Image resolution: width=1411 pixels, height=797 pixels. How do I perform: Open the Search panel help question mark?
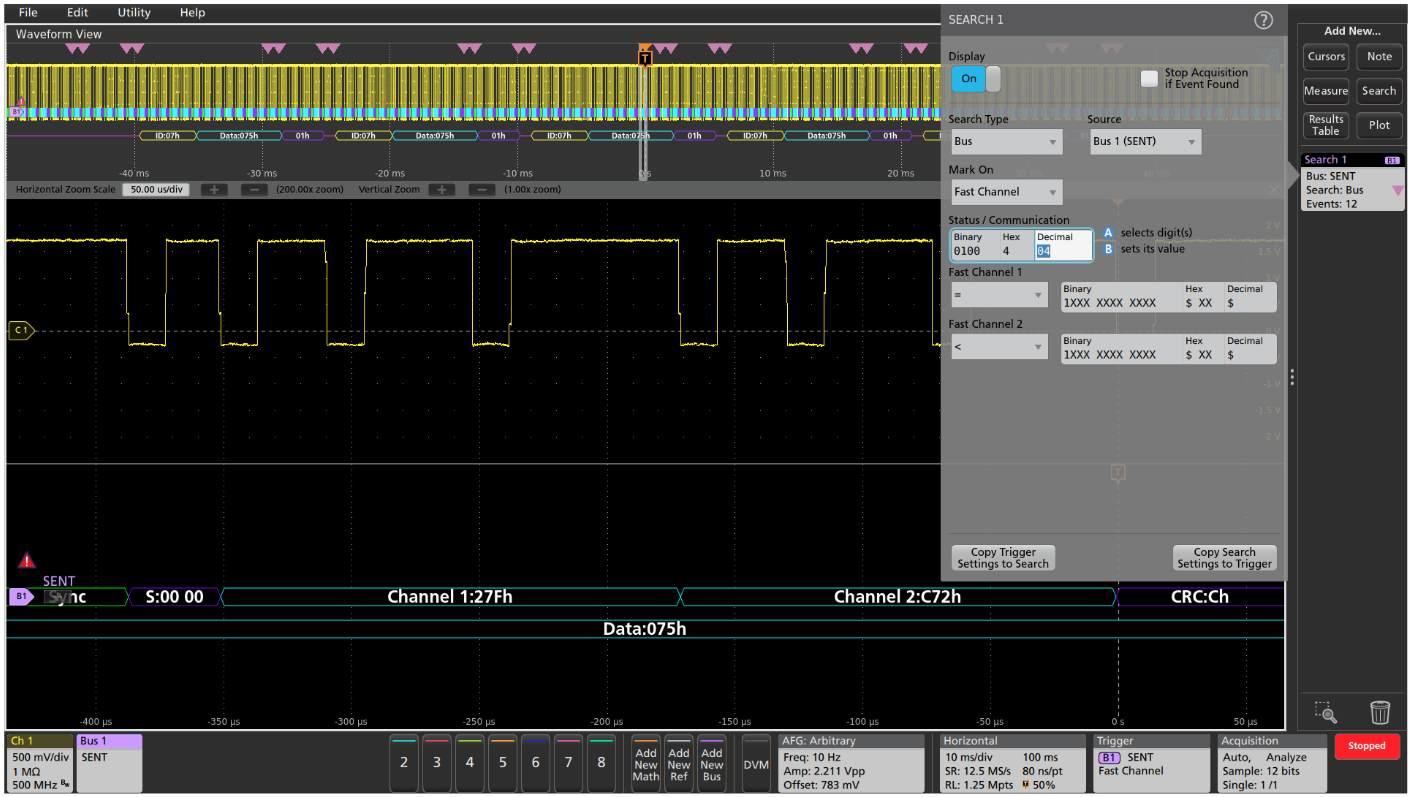pyautogui.click(x=1263, y=20)
